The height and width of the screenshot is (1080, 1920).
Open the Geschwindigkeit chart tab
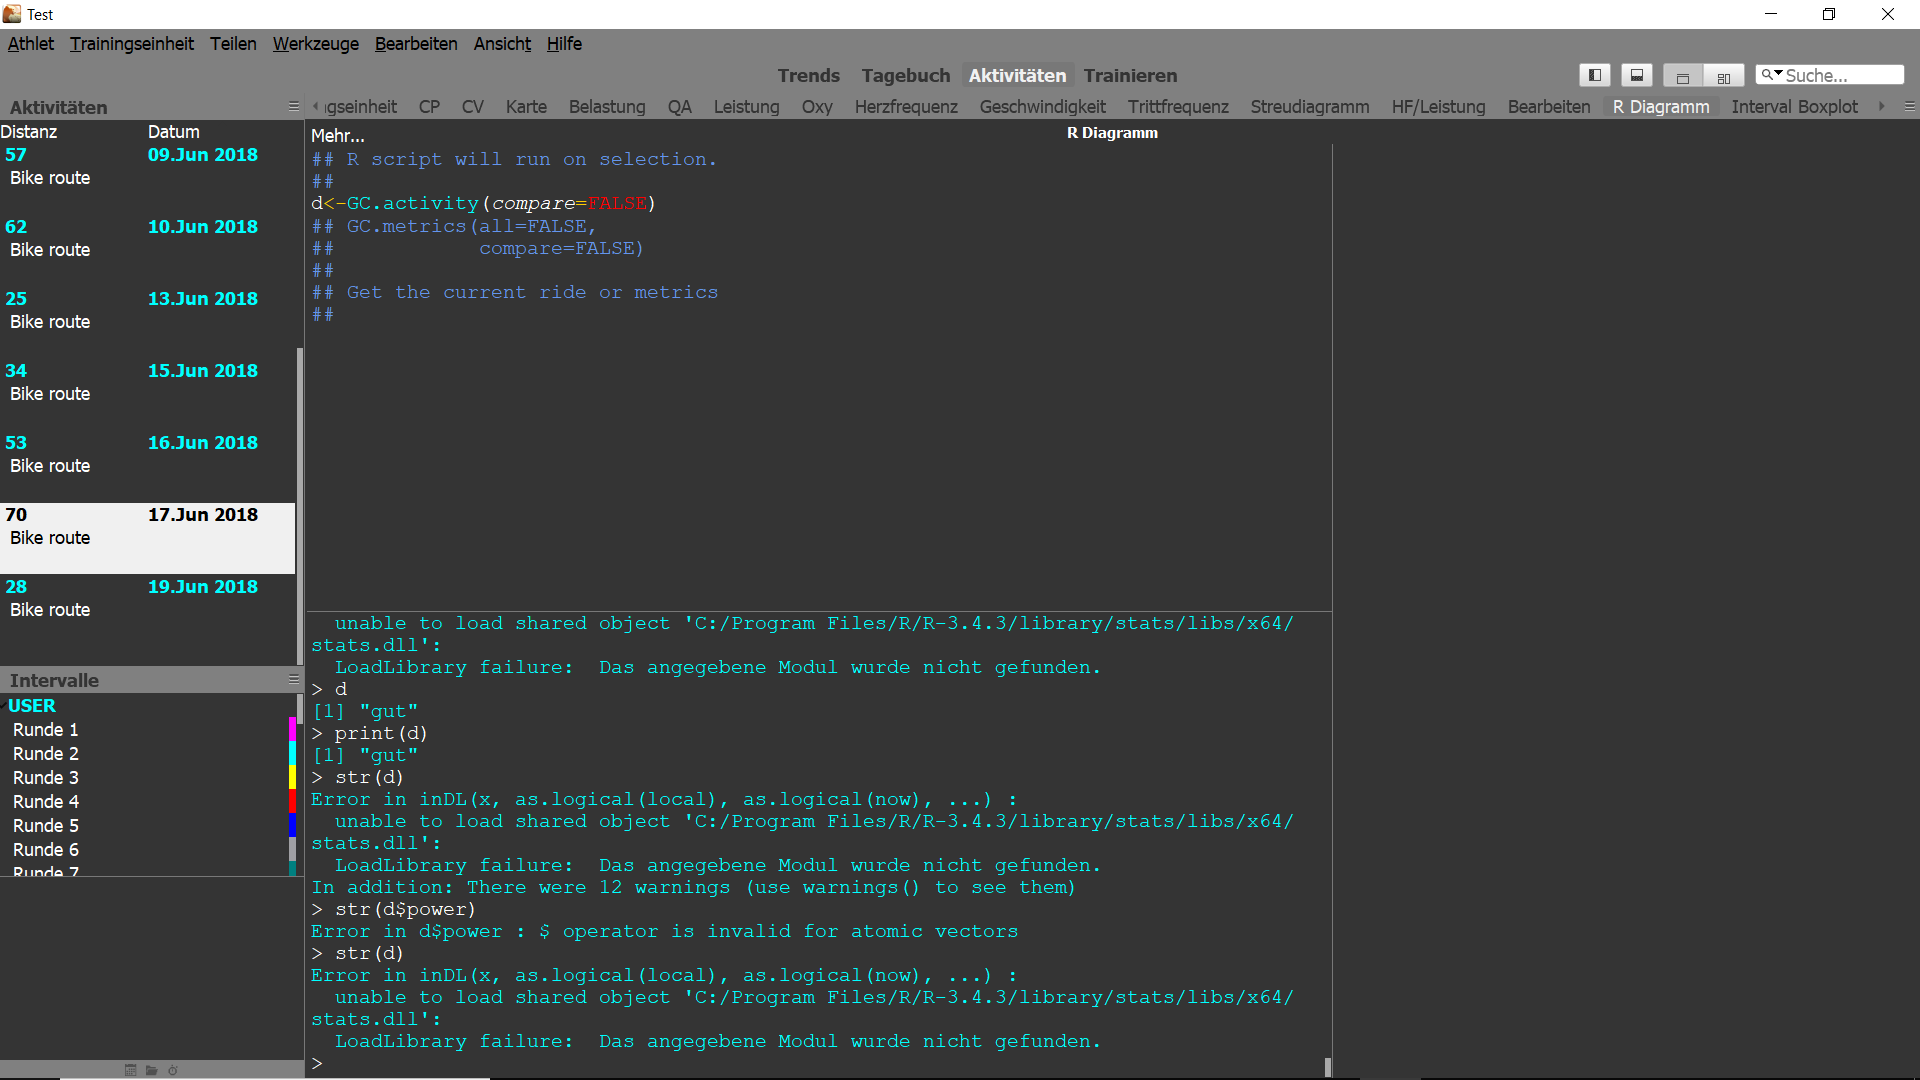click(1043, 107)
